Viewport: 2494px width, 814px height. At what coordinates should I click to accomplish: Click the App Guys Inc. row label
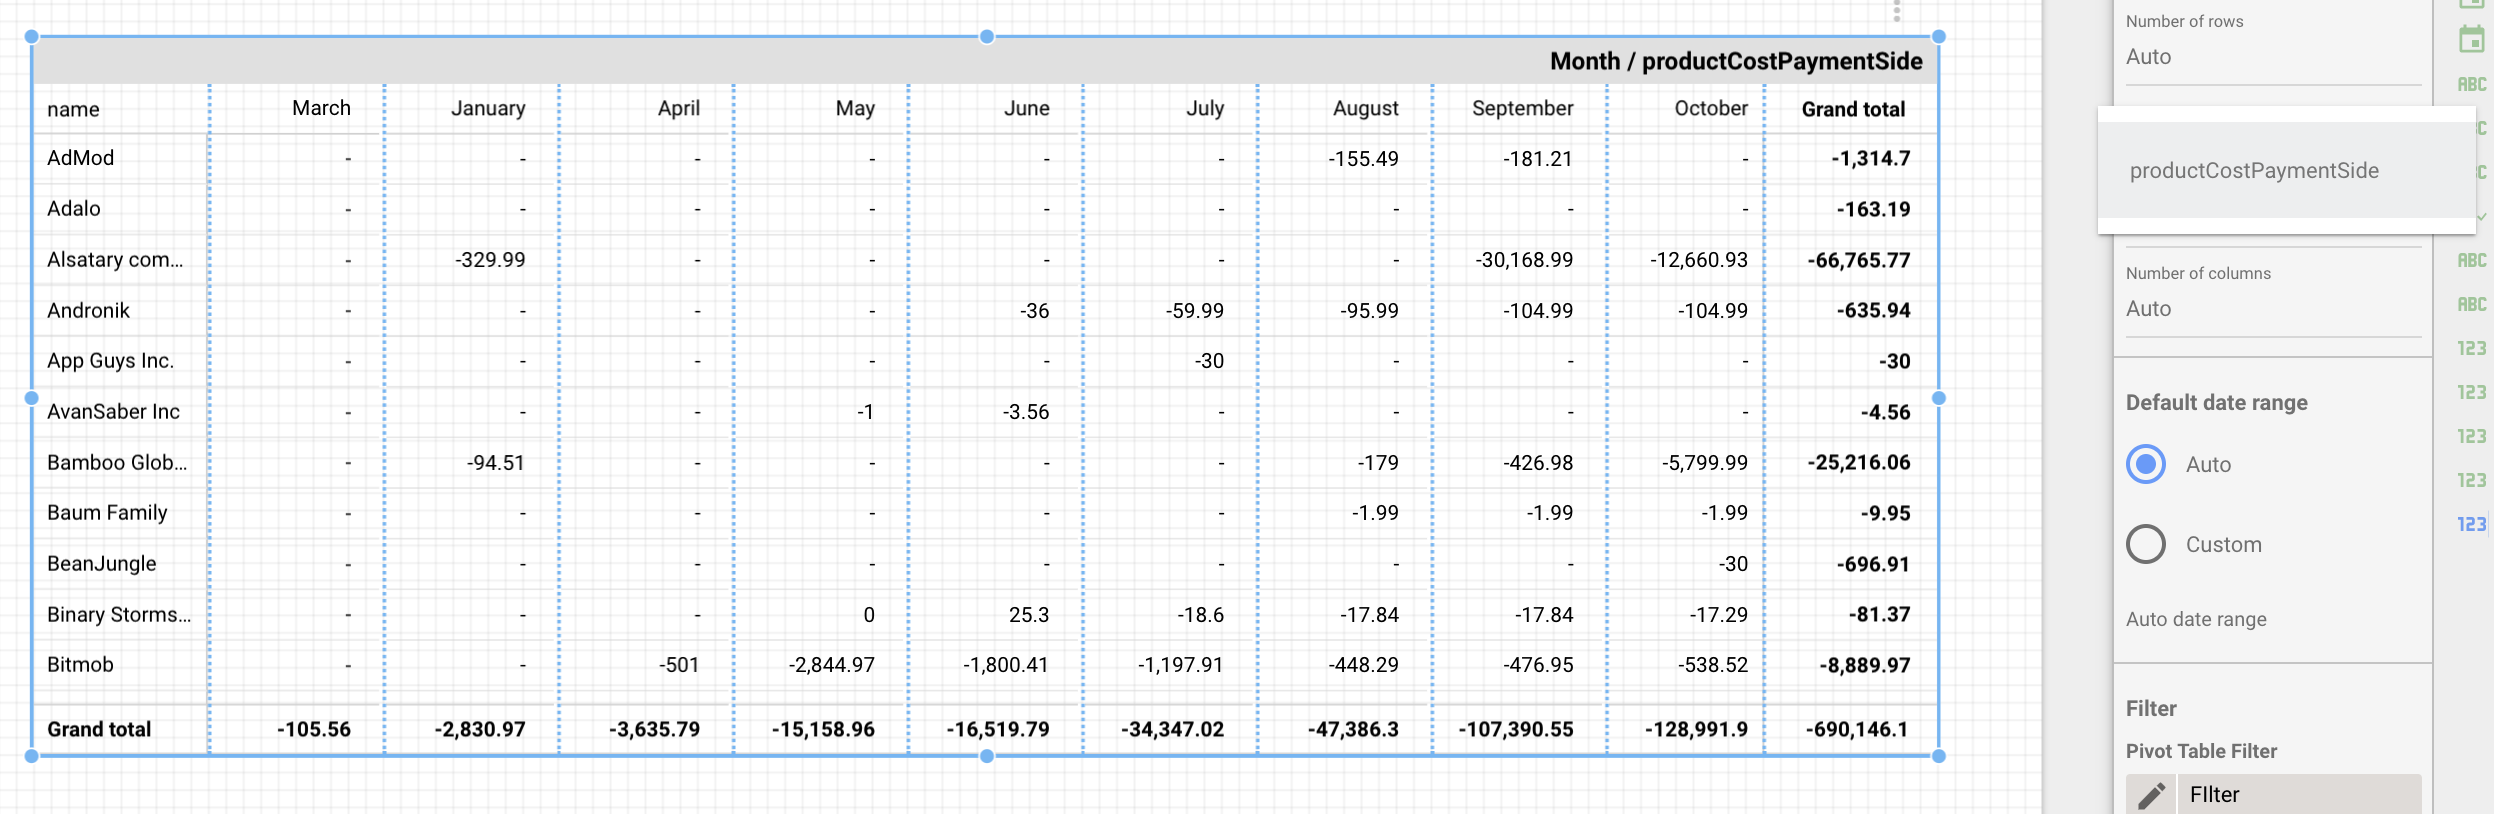110,361
